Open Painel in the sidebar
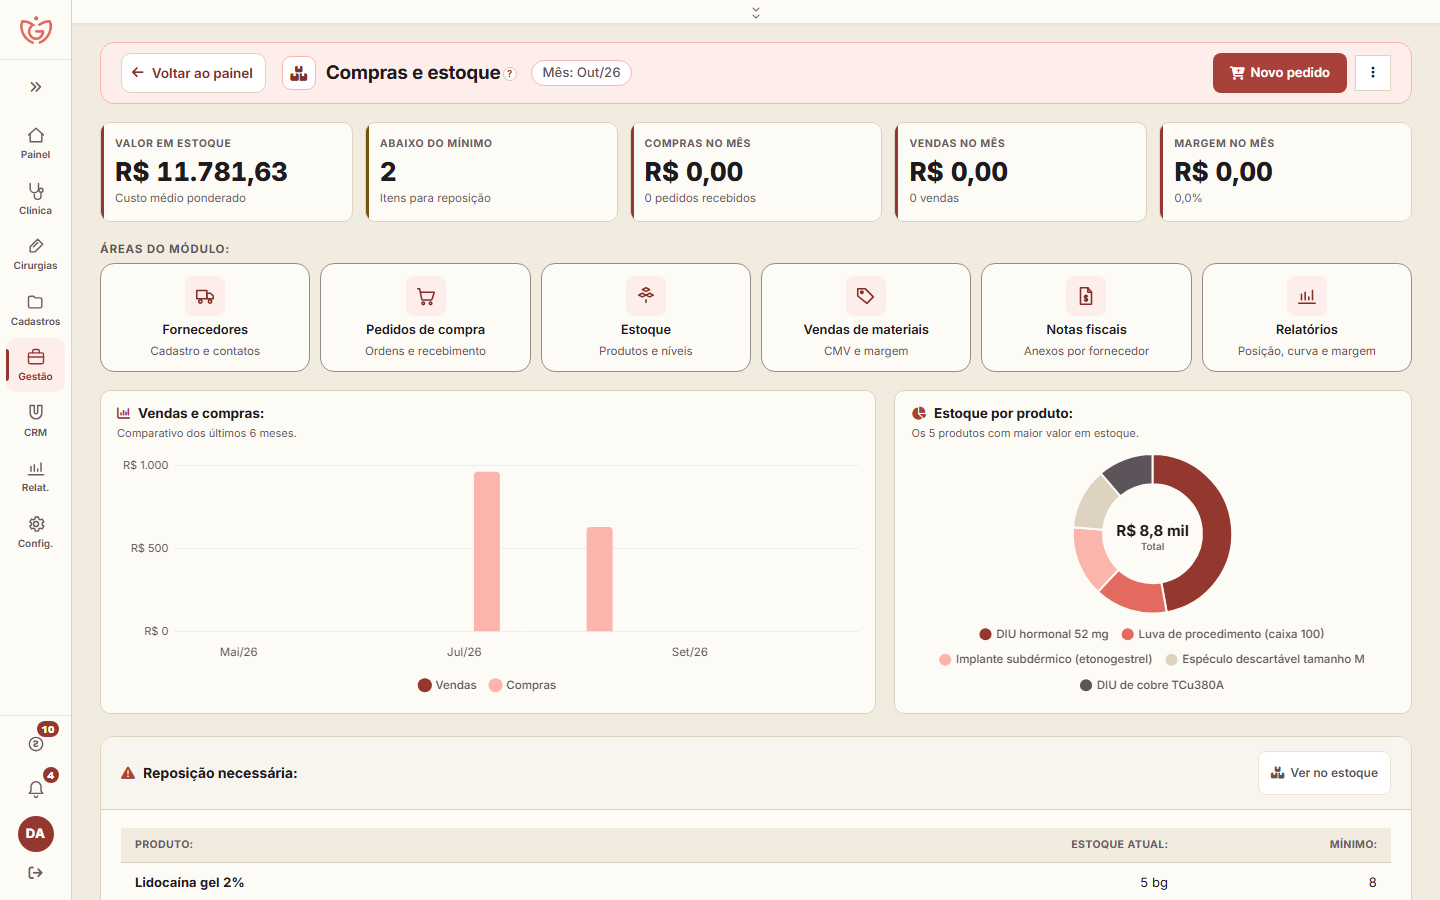This screenshot has height=900, width=1440. pos(36,143)
